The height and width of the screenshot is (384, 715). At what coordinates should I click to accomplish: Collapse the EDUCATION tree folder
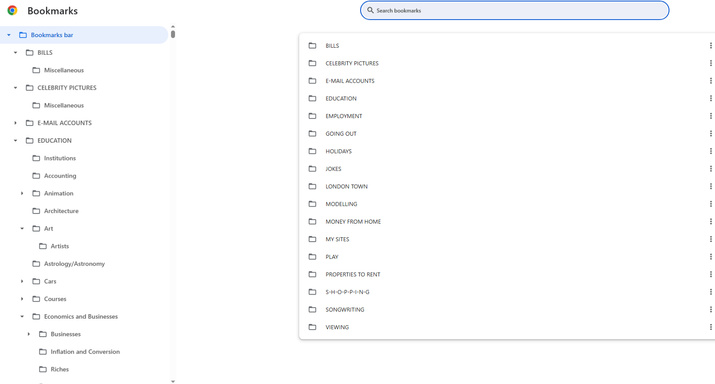coord(16,140)
